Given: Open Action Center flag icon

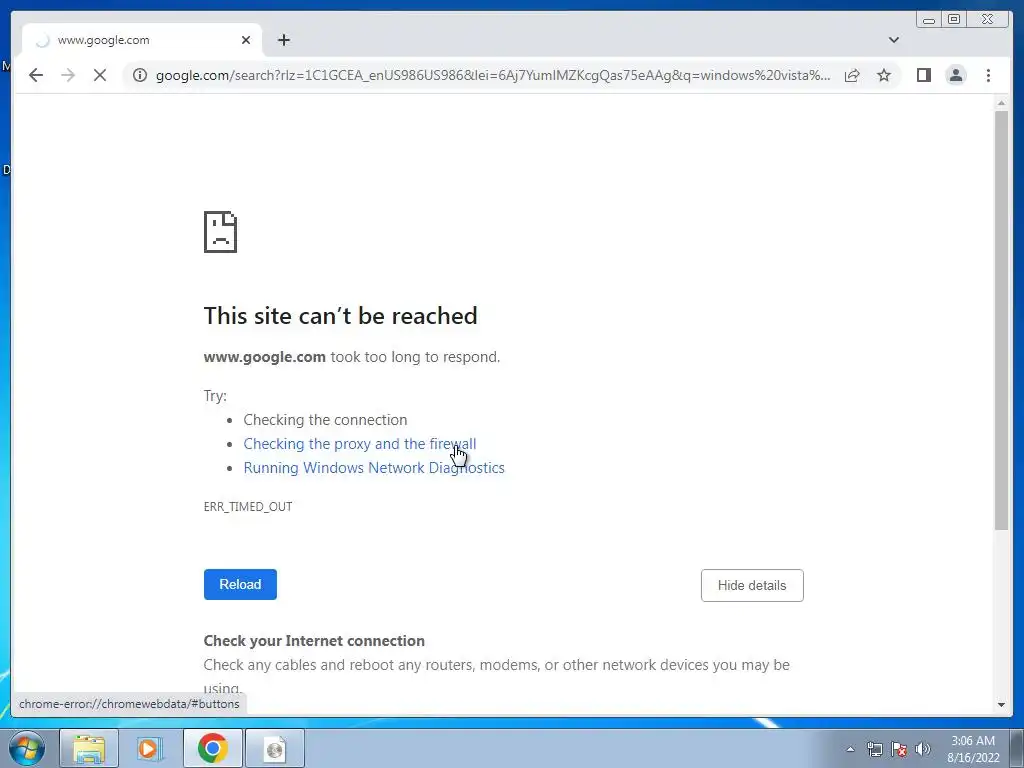Looking at the screenshot, I should tap(899, 749).
